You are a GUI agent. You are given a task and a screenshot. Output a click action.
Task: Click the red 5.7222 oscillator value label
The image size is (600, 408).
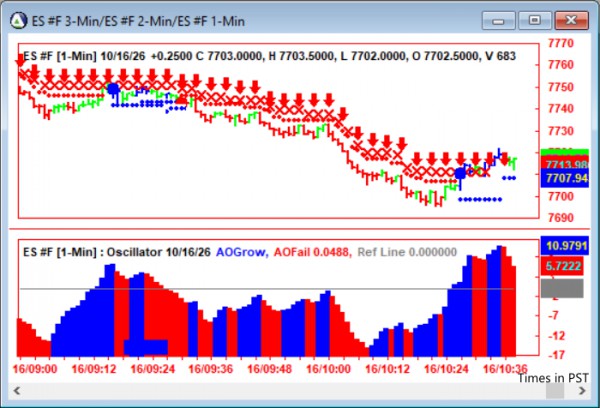coord(562,266)
